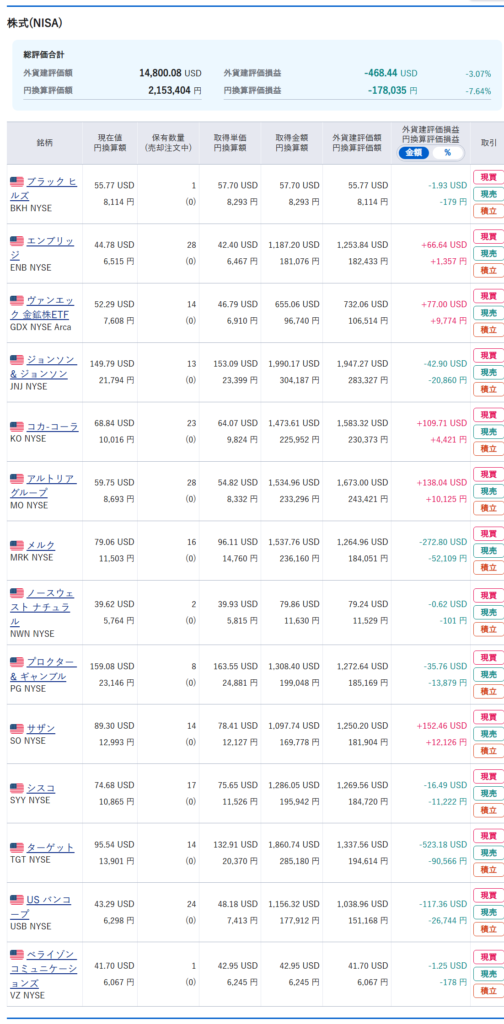This screenshot has height=1024, width=504.
Task: Click 現売 button for TGT ターゲット
Action: coord(488,852)
